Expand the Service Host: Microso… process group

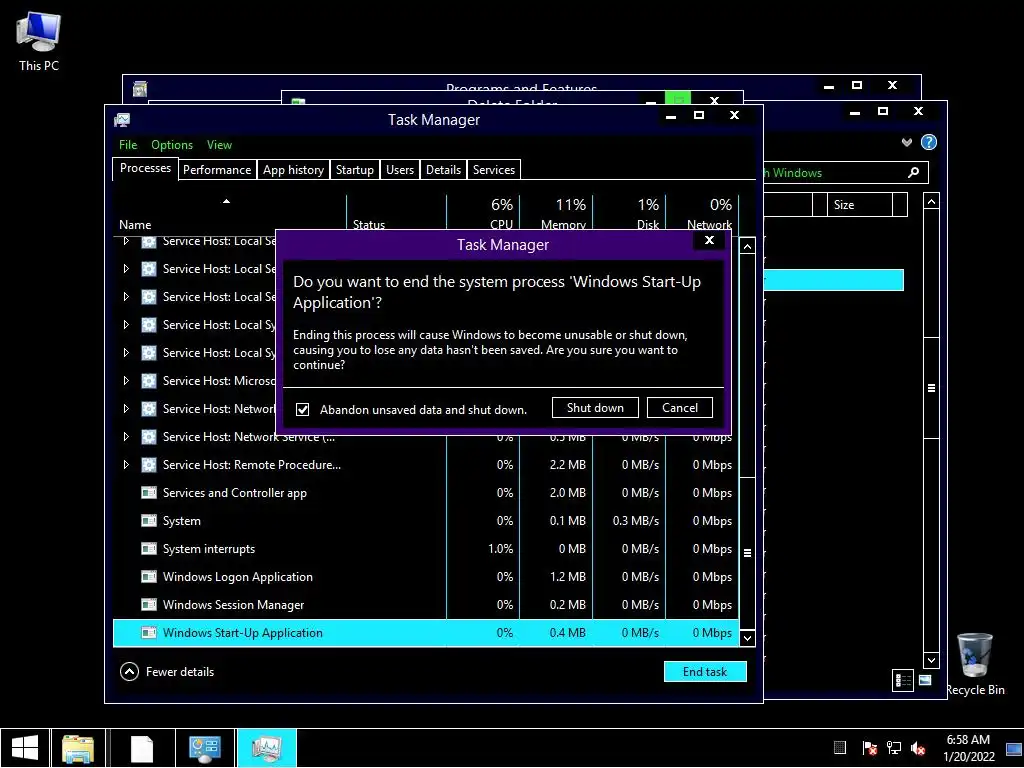(126, 380)
